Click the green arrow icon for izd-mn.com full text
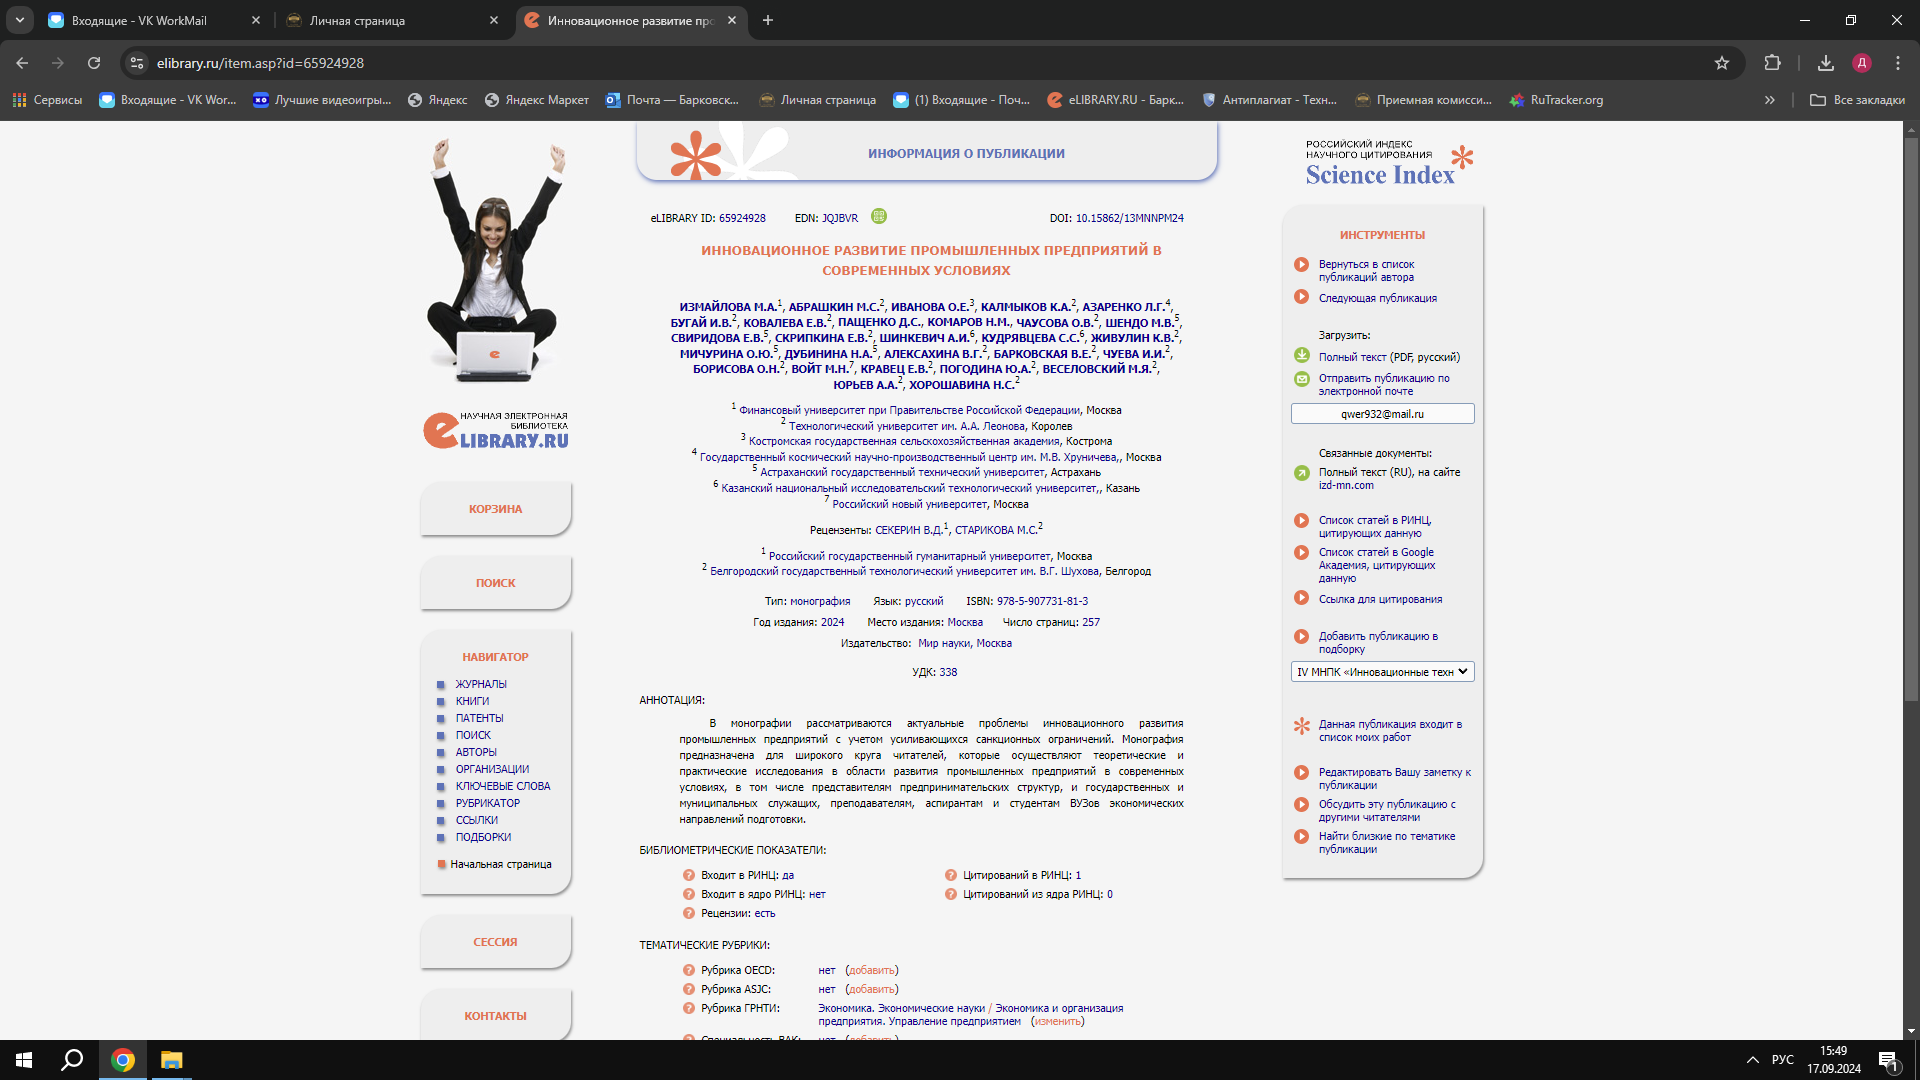 [x=1301, y=473]
